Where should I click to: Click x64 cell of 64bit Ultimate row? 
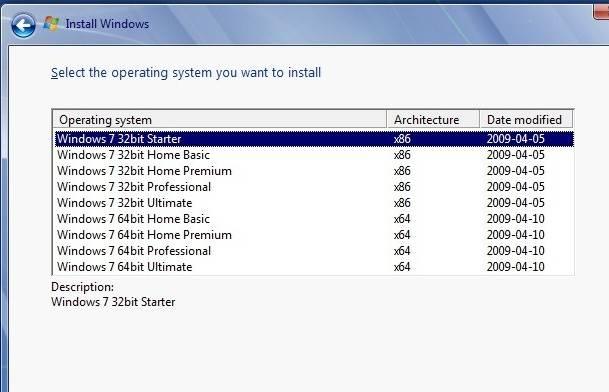click(x=402, y=267)
